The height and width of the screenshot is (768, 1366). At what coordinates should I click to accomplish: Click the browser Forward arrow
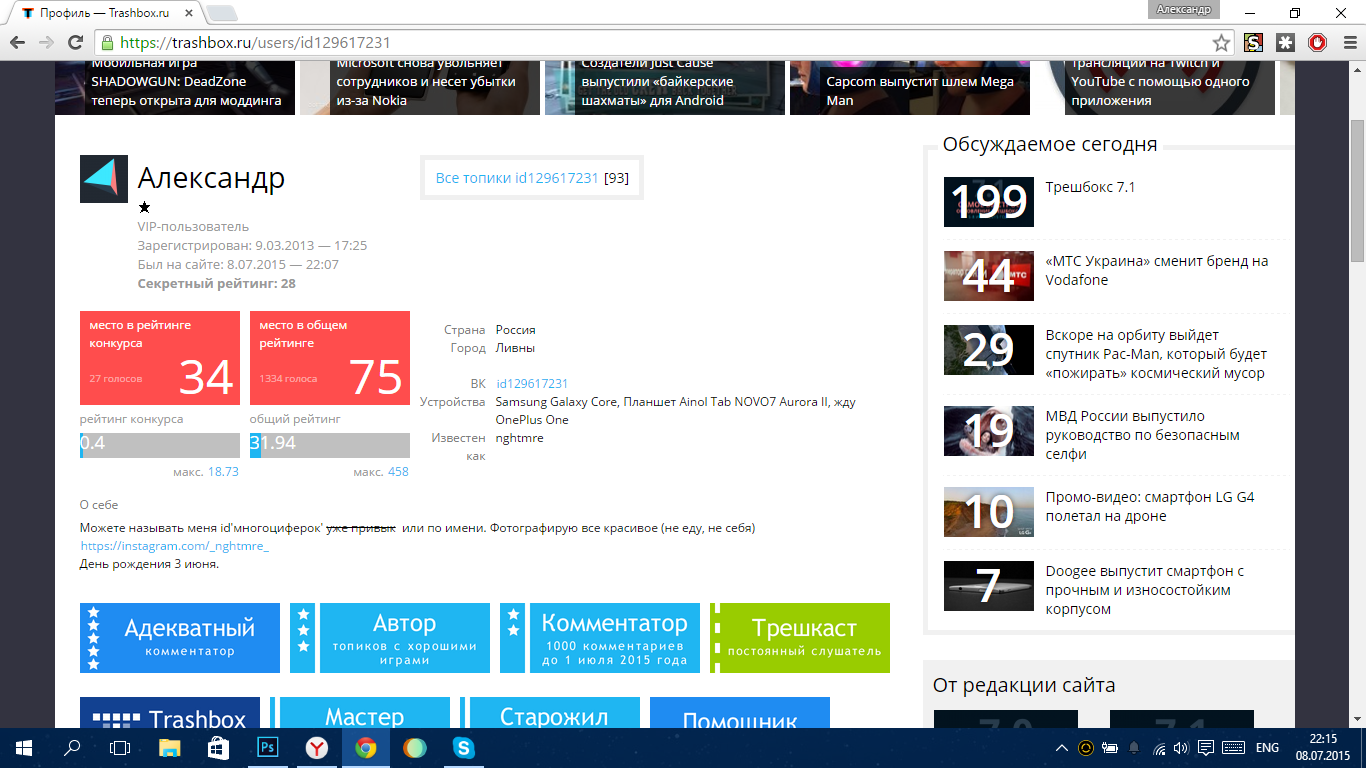[x=46, y=43]
